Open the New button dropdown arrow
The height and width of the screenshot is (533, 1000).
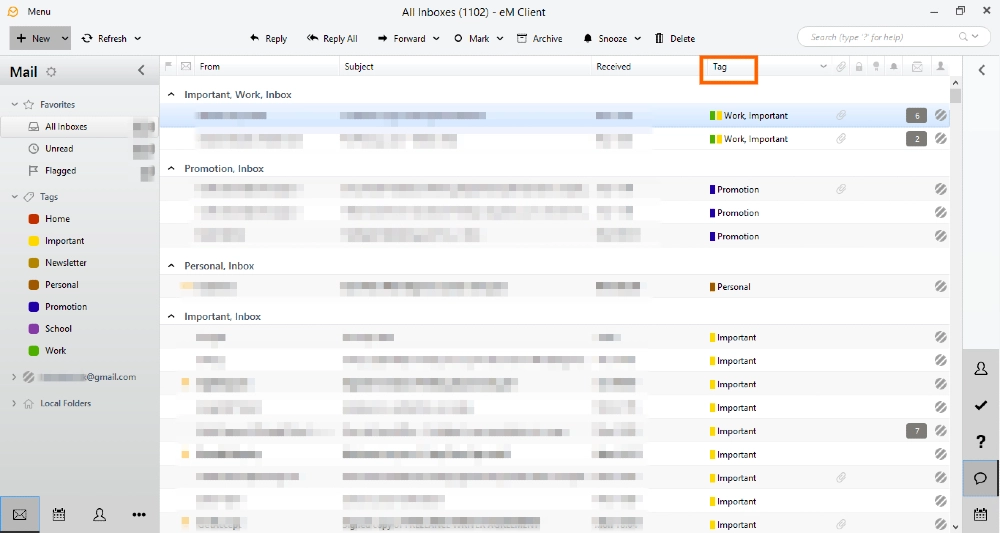point(64,38)
